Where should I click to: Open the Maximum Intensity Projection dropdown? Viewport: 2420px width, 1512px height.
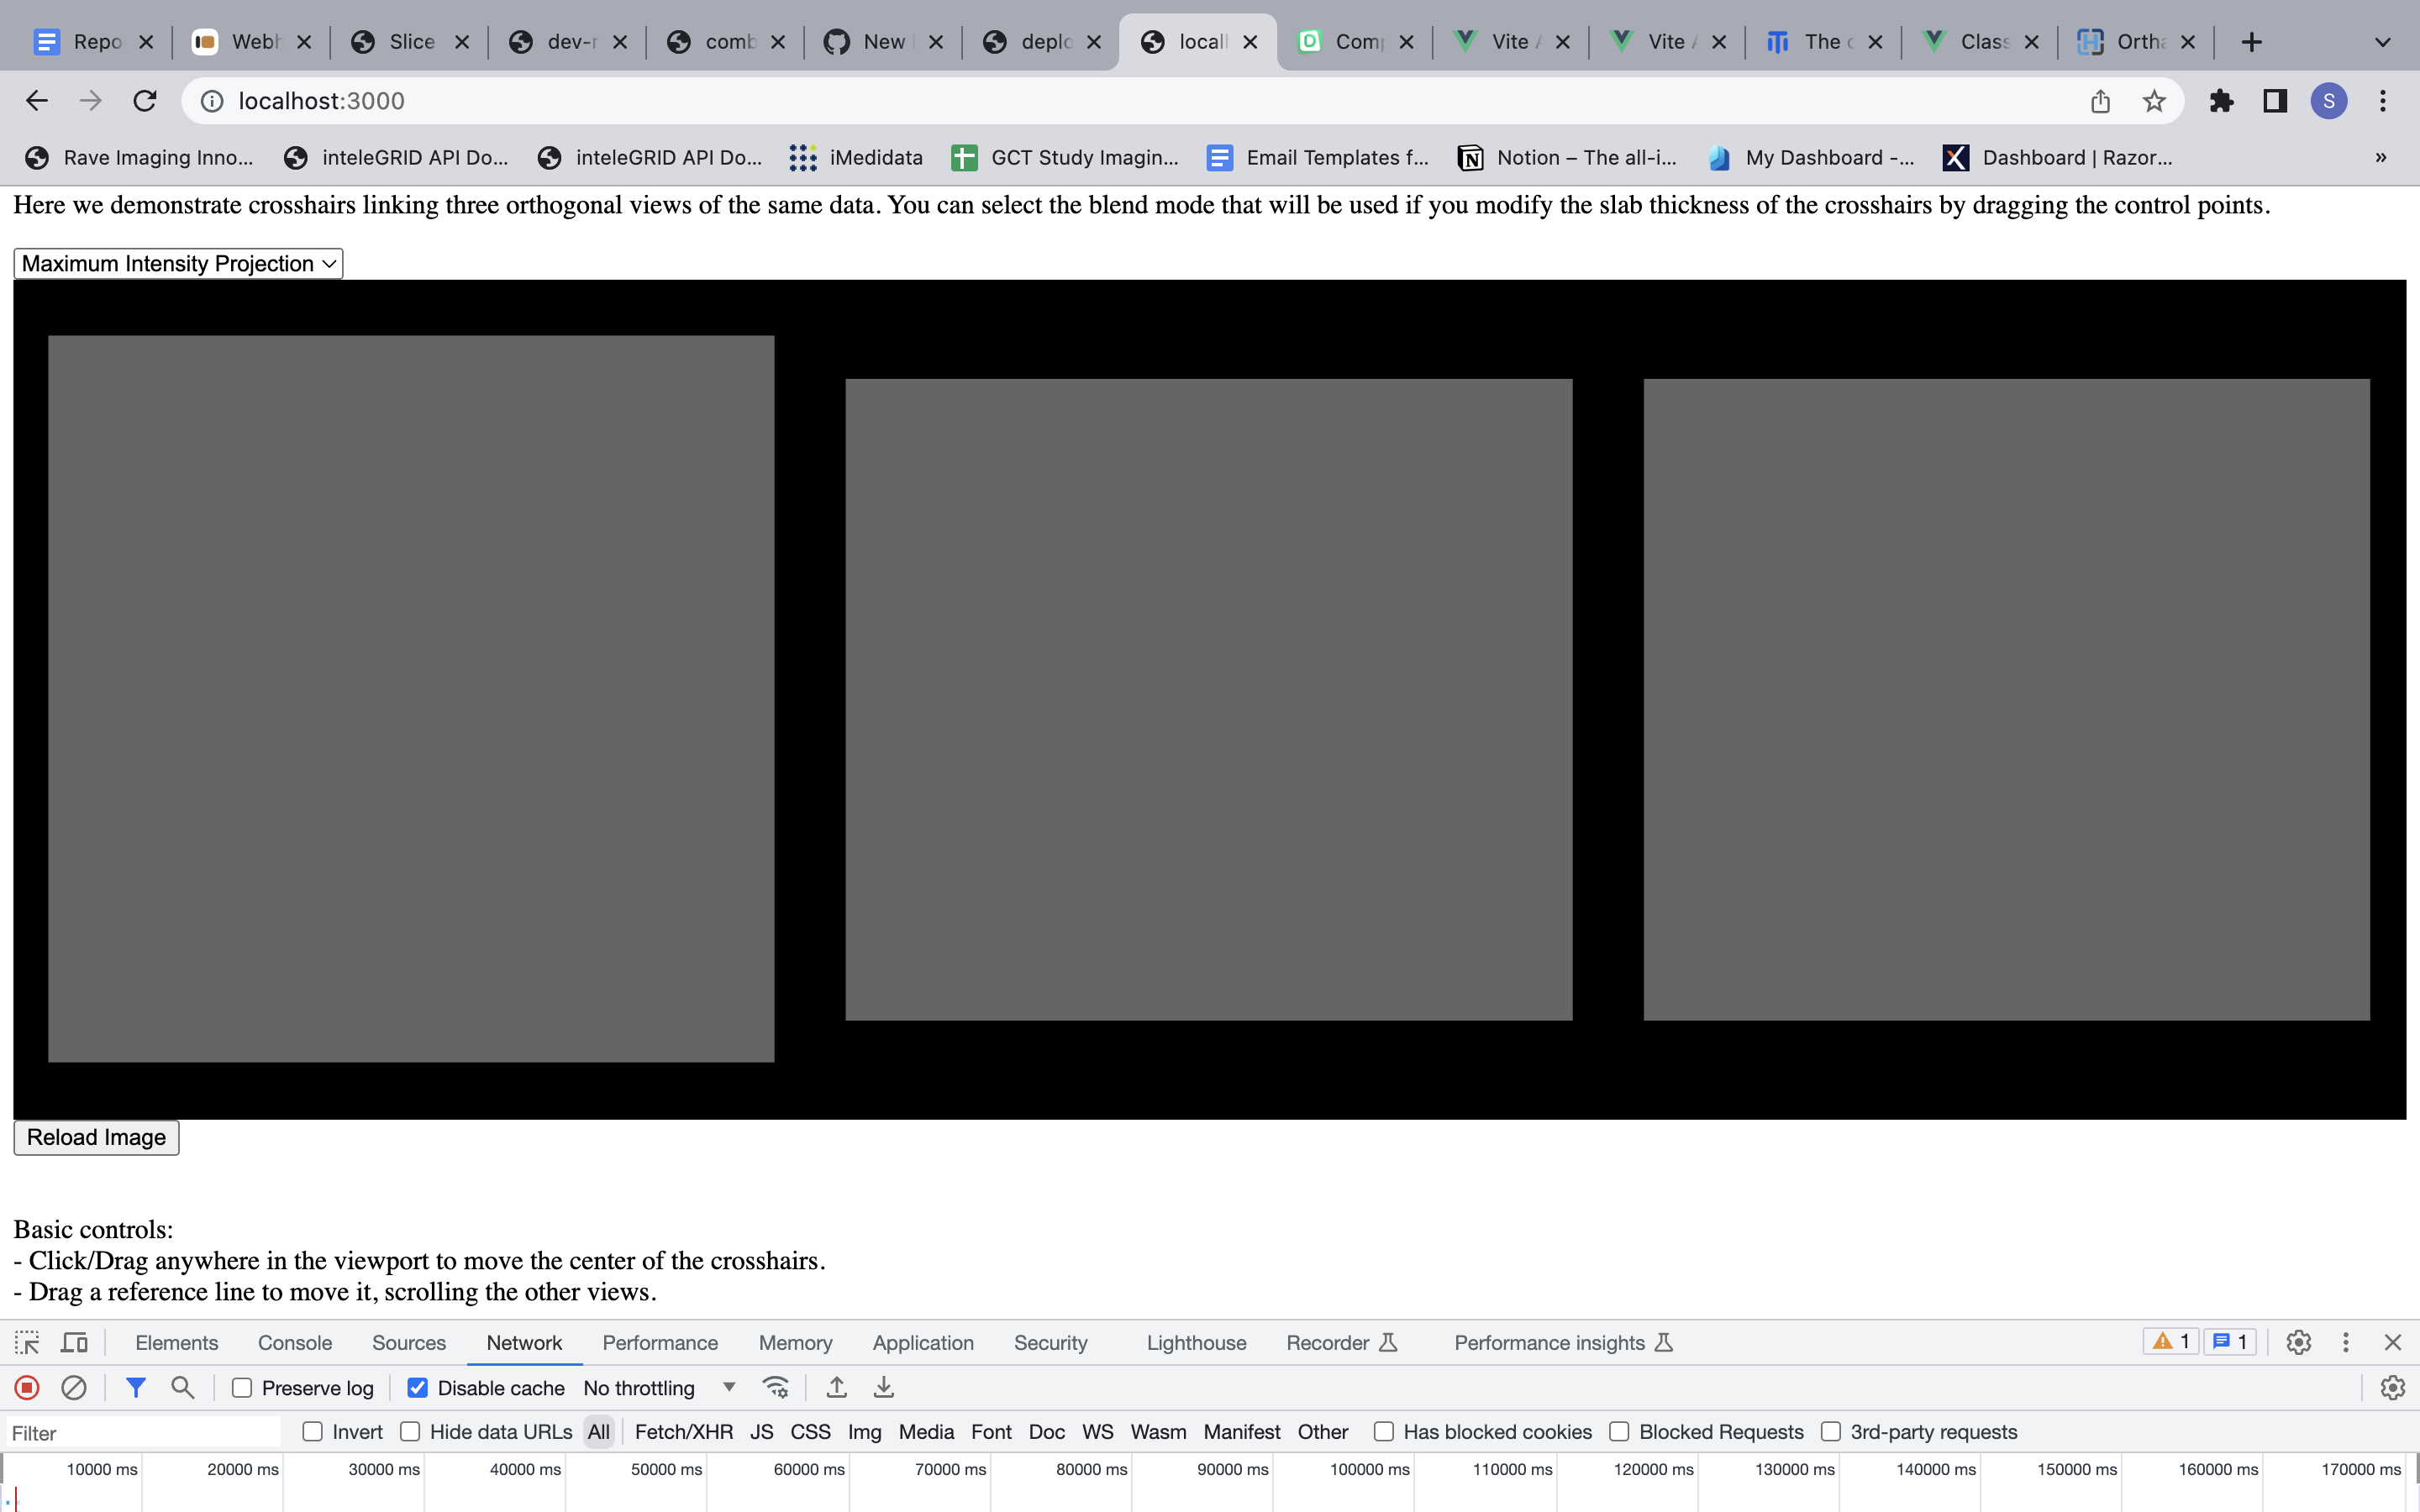(177, 263)
